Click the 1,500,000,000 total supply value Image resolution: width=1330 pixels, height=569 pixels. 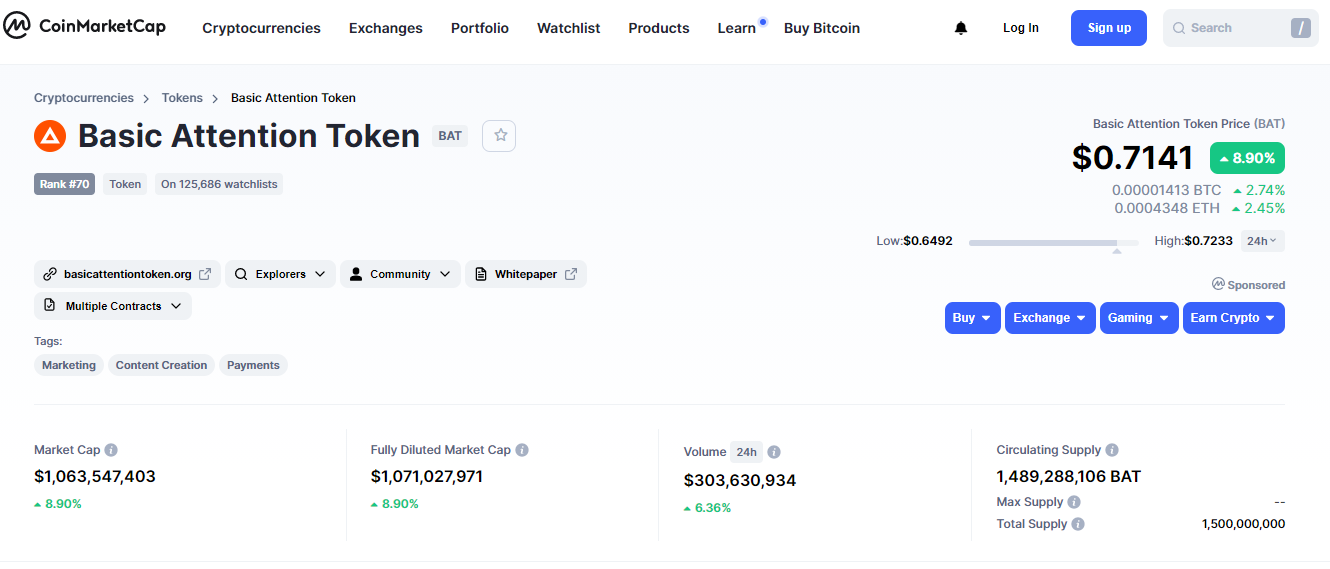tap(1243, 524)
